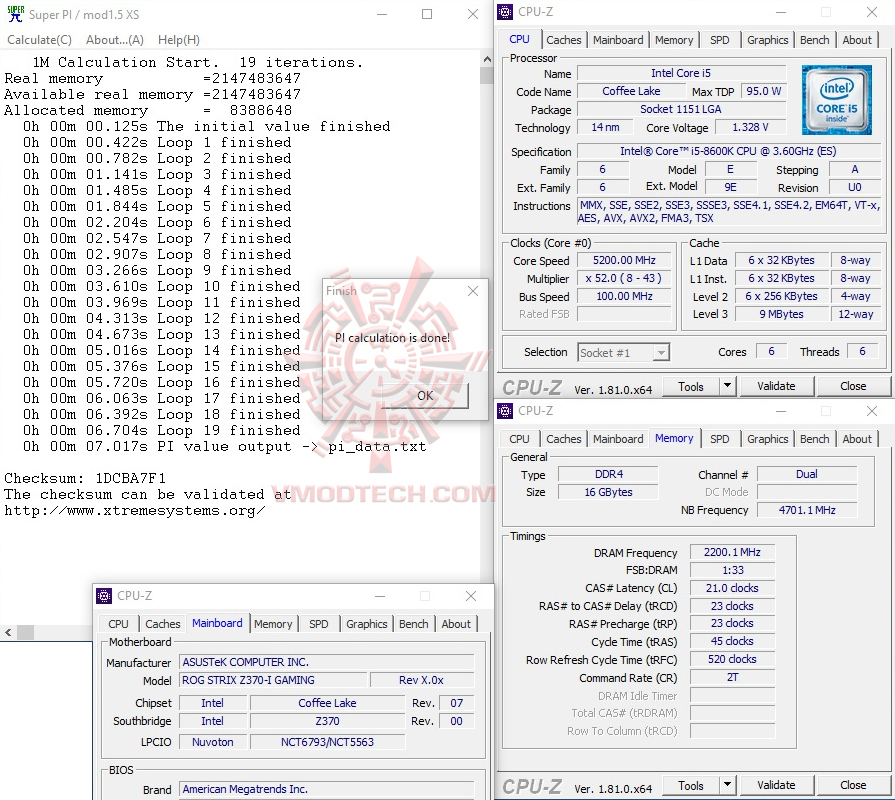Open SPD tab in Memory CPU-Z window
The width and height of the screenshot is (895, 800).
pos(719,439)
